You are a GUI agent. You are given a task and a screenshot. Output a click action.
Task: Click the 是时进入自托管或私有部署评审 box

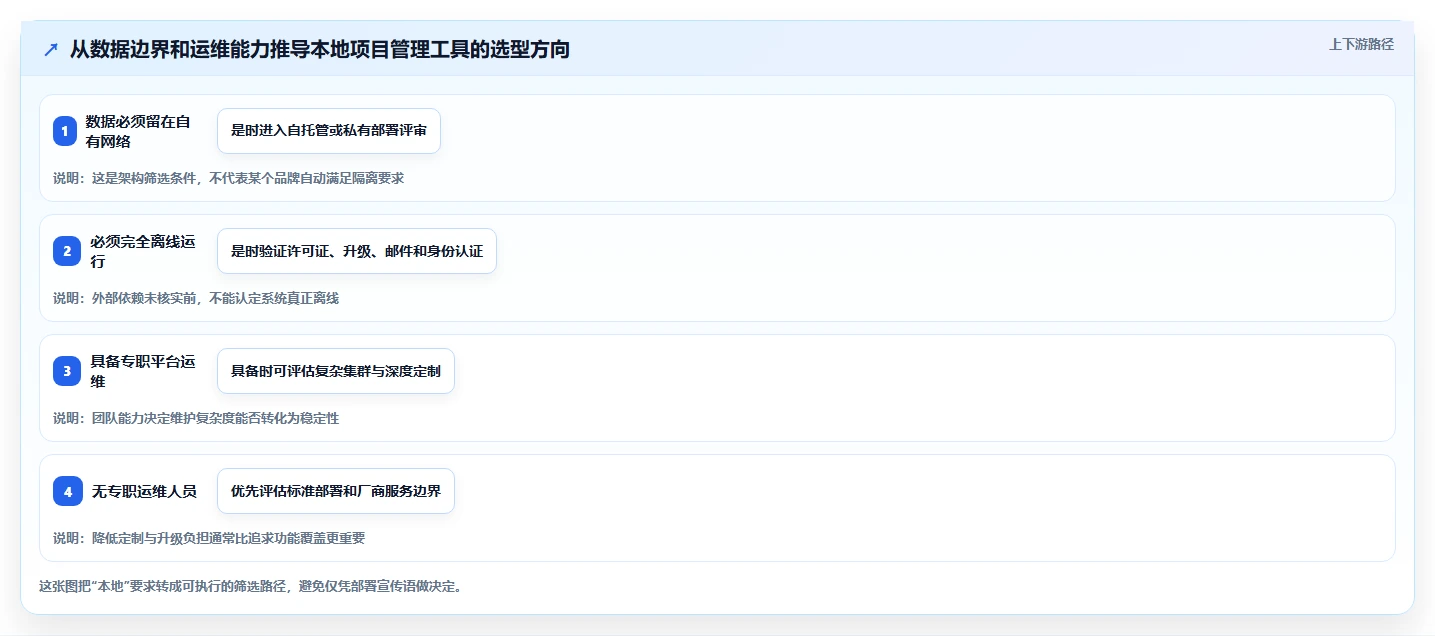coord(329,131)
